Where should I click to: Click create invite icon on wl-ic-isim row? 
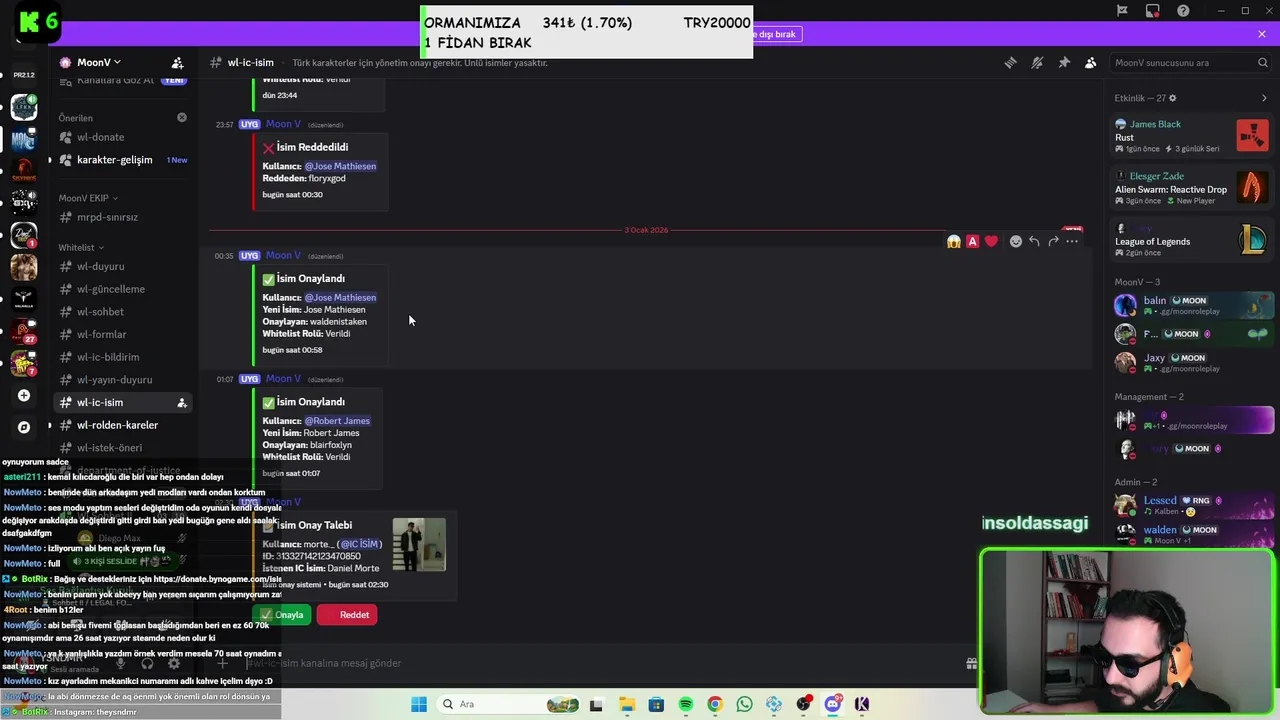[x=181, y=403]
